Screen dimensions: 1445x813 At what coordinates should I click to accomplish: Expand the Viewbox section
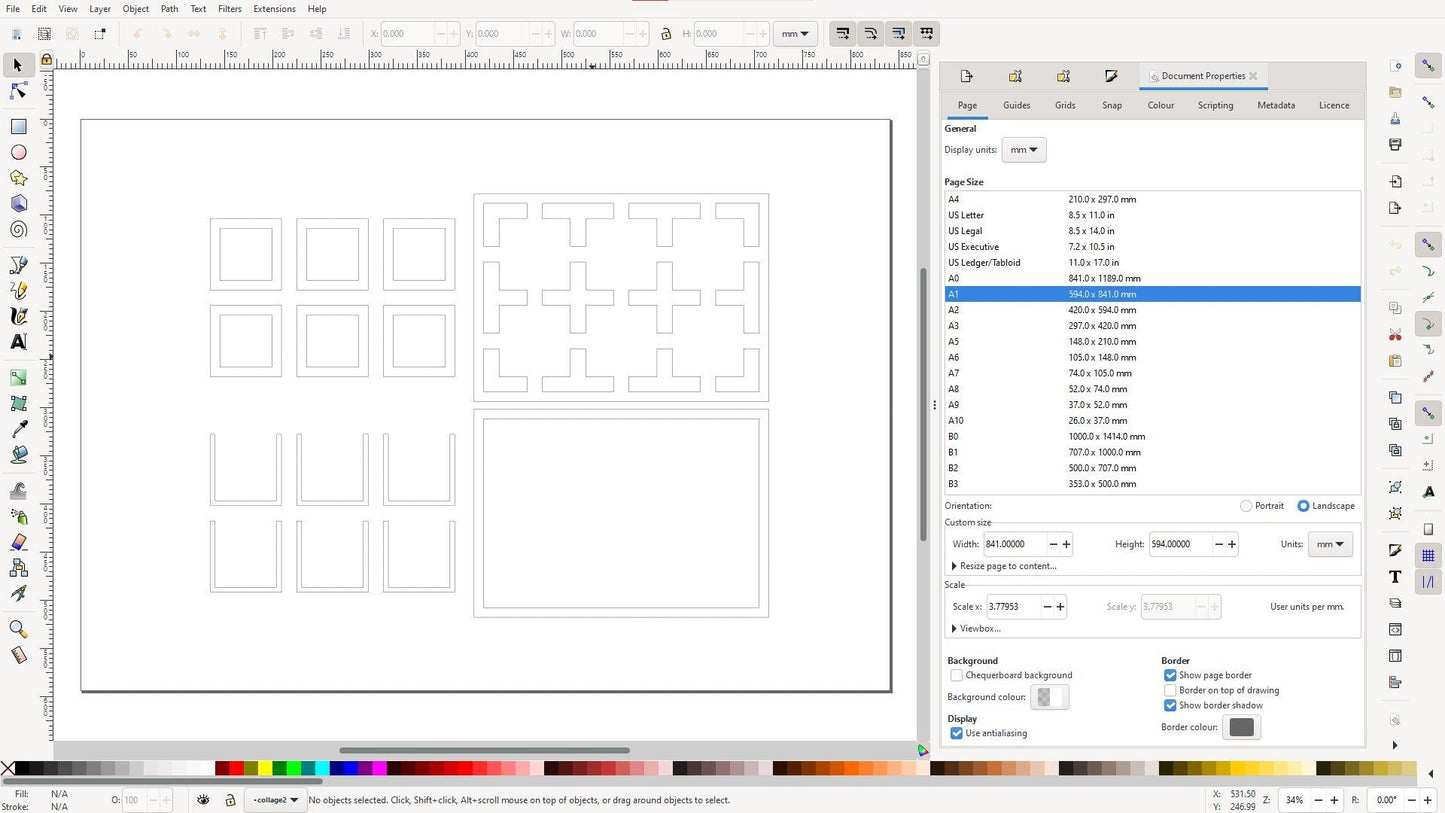coord(978,629)
